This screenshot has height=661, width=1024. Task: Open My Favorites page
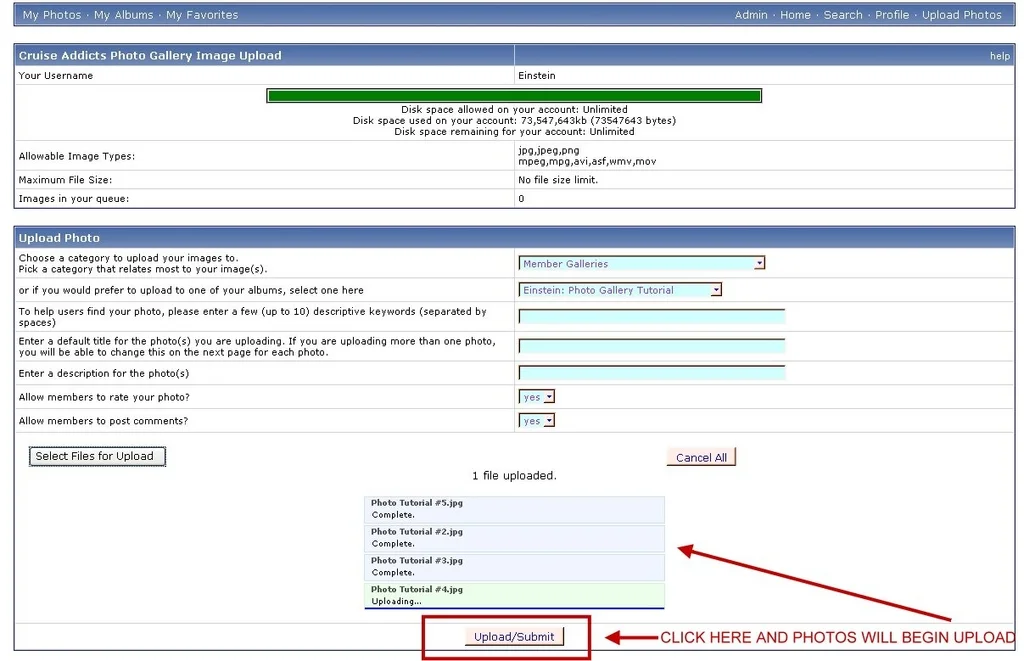202,15
